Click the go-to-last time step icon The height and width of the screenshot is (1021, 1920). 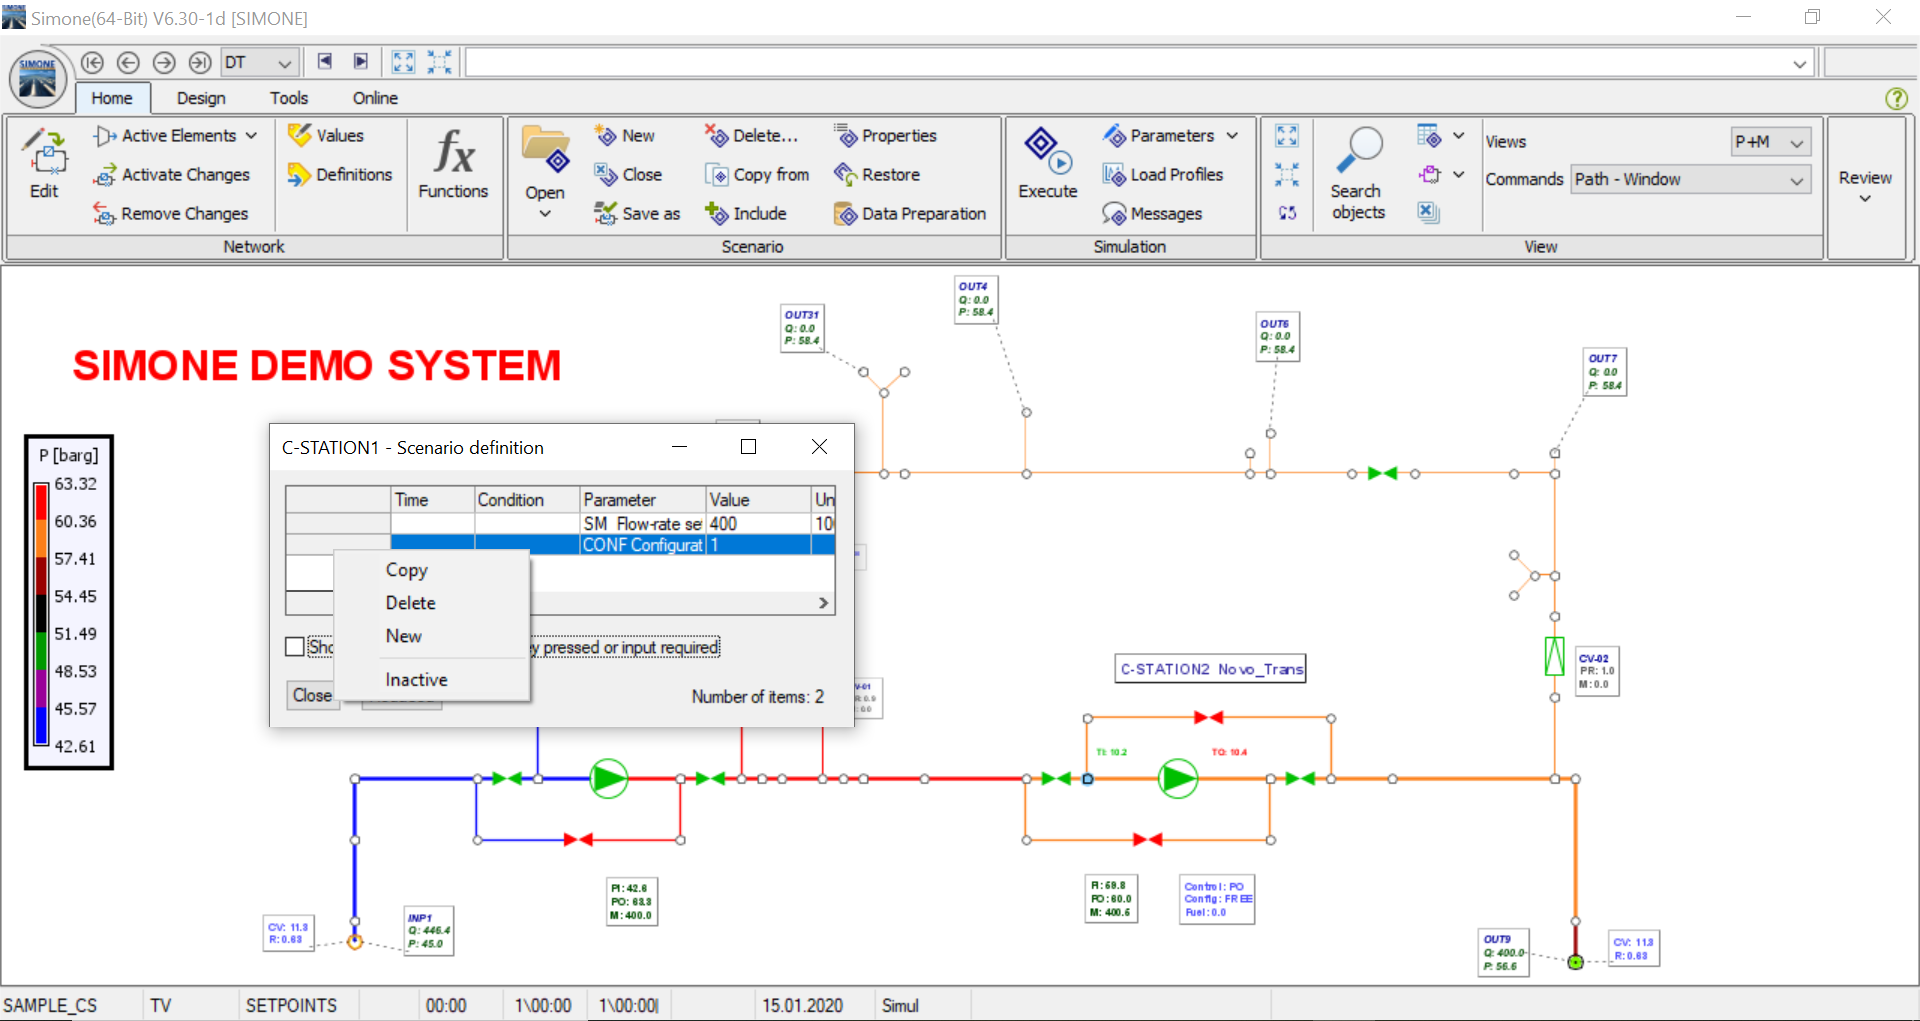tap(200, 63)
